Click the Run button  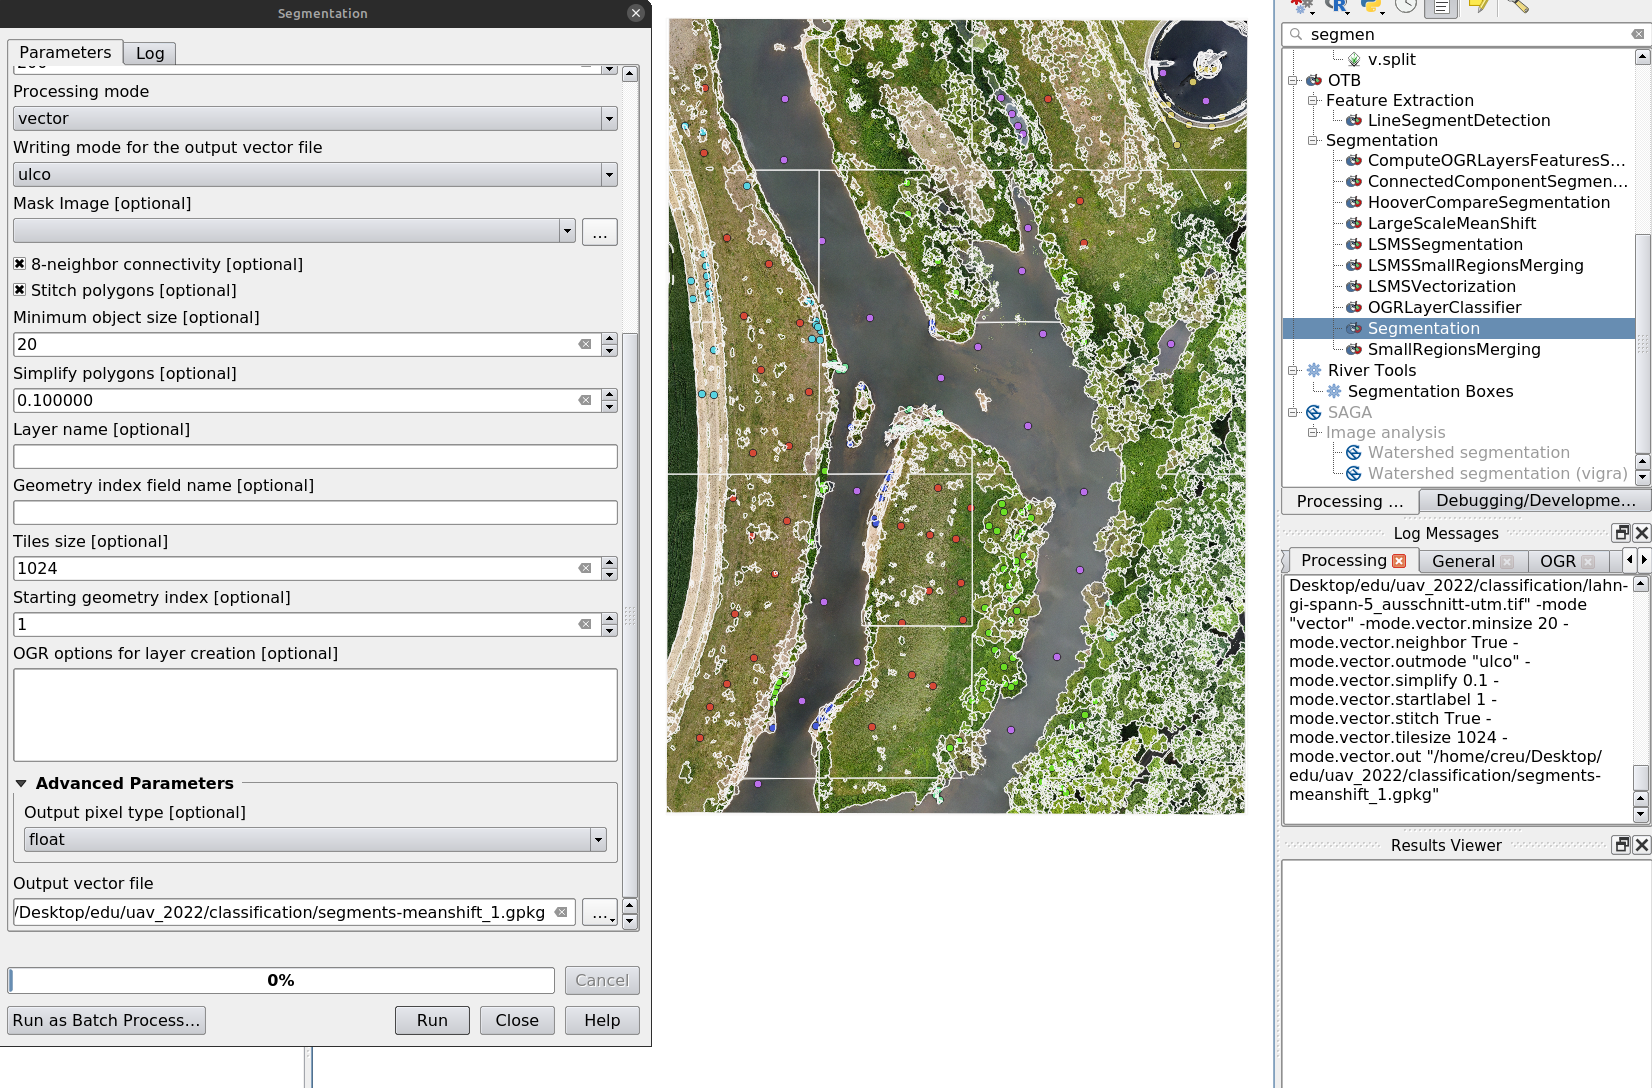coord(432,1020)
